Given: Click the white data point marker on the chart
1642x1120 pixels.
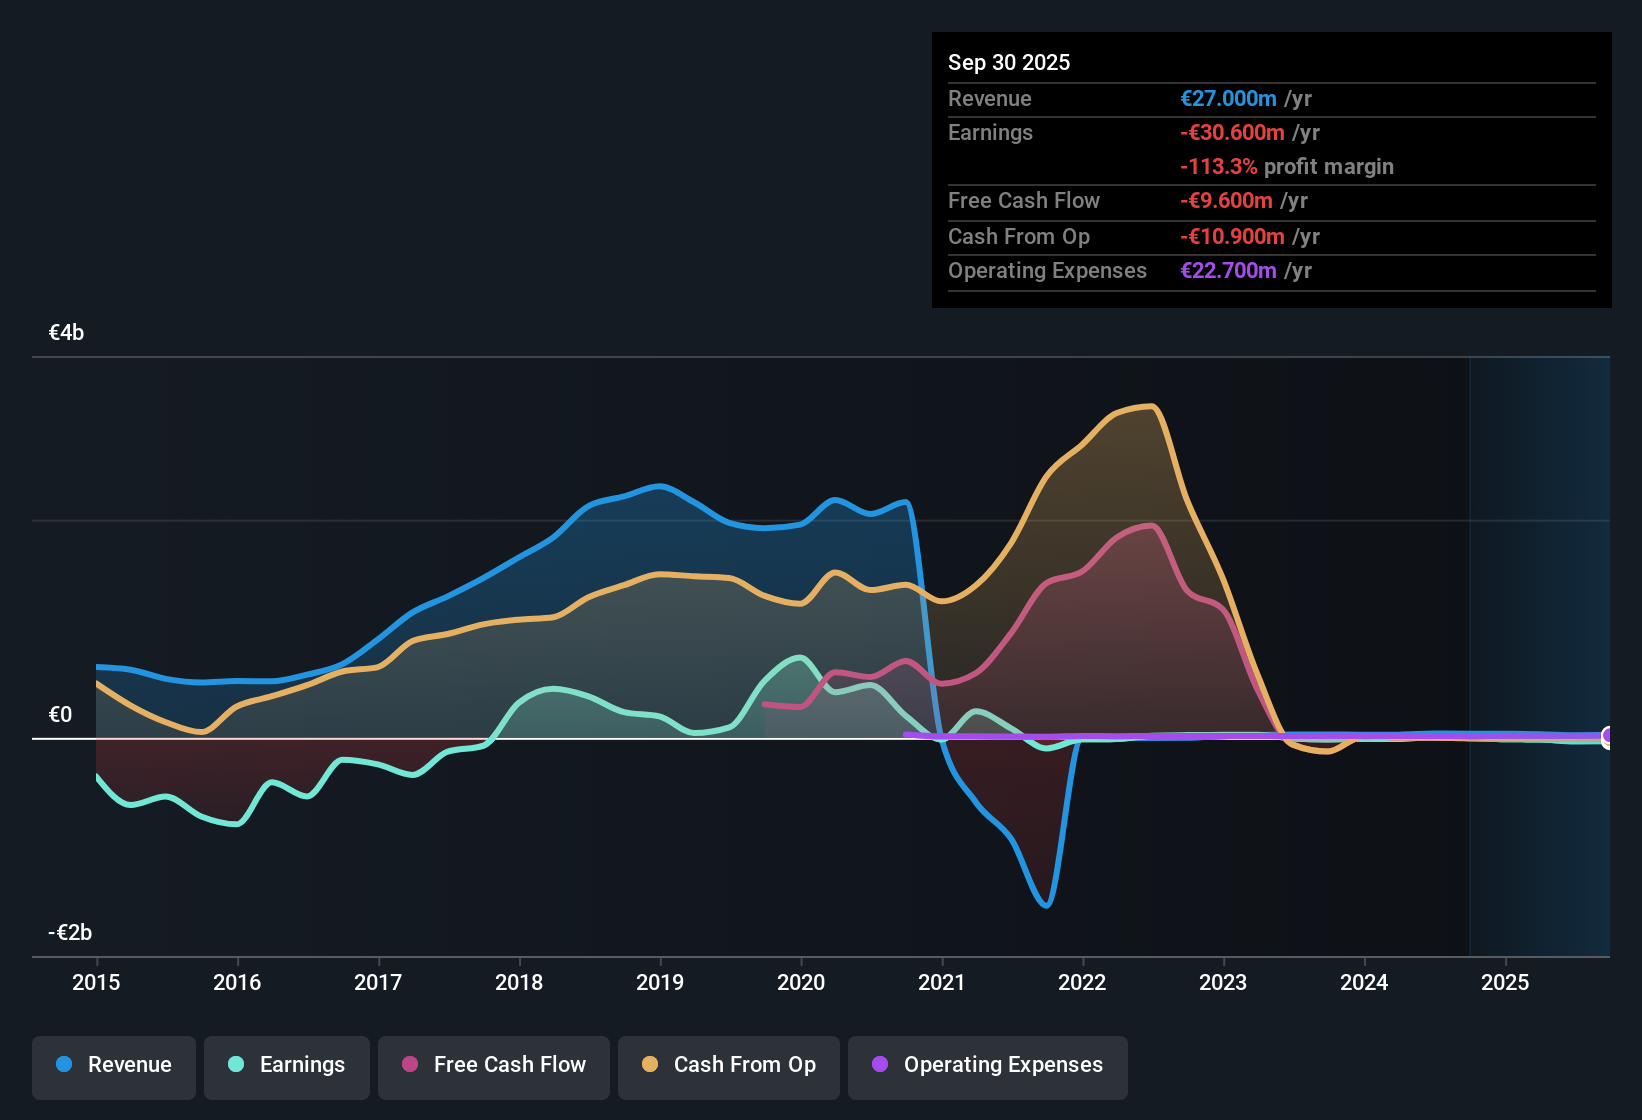Looking at the screenshot, I should [1608, 738].
